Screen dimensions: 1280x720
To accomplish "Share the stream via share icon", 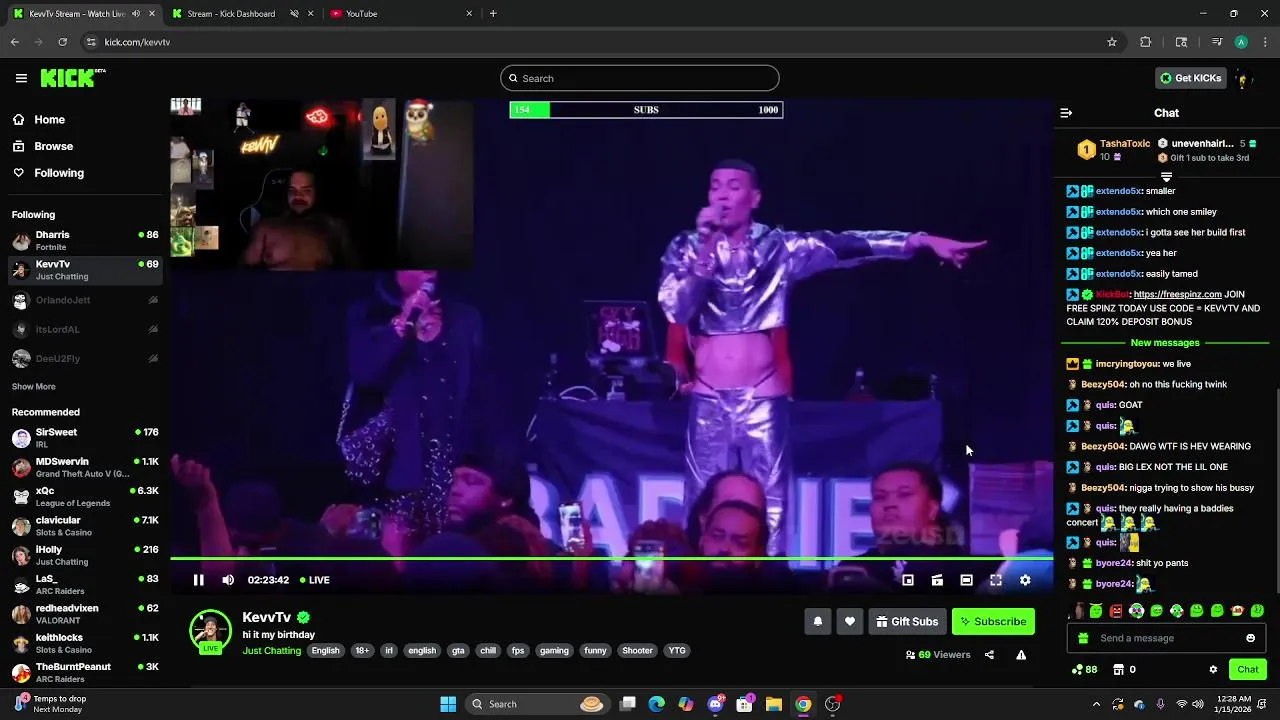I will (x=989, y=655).
